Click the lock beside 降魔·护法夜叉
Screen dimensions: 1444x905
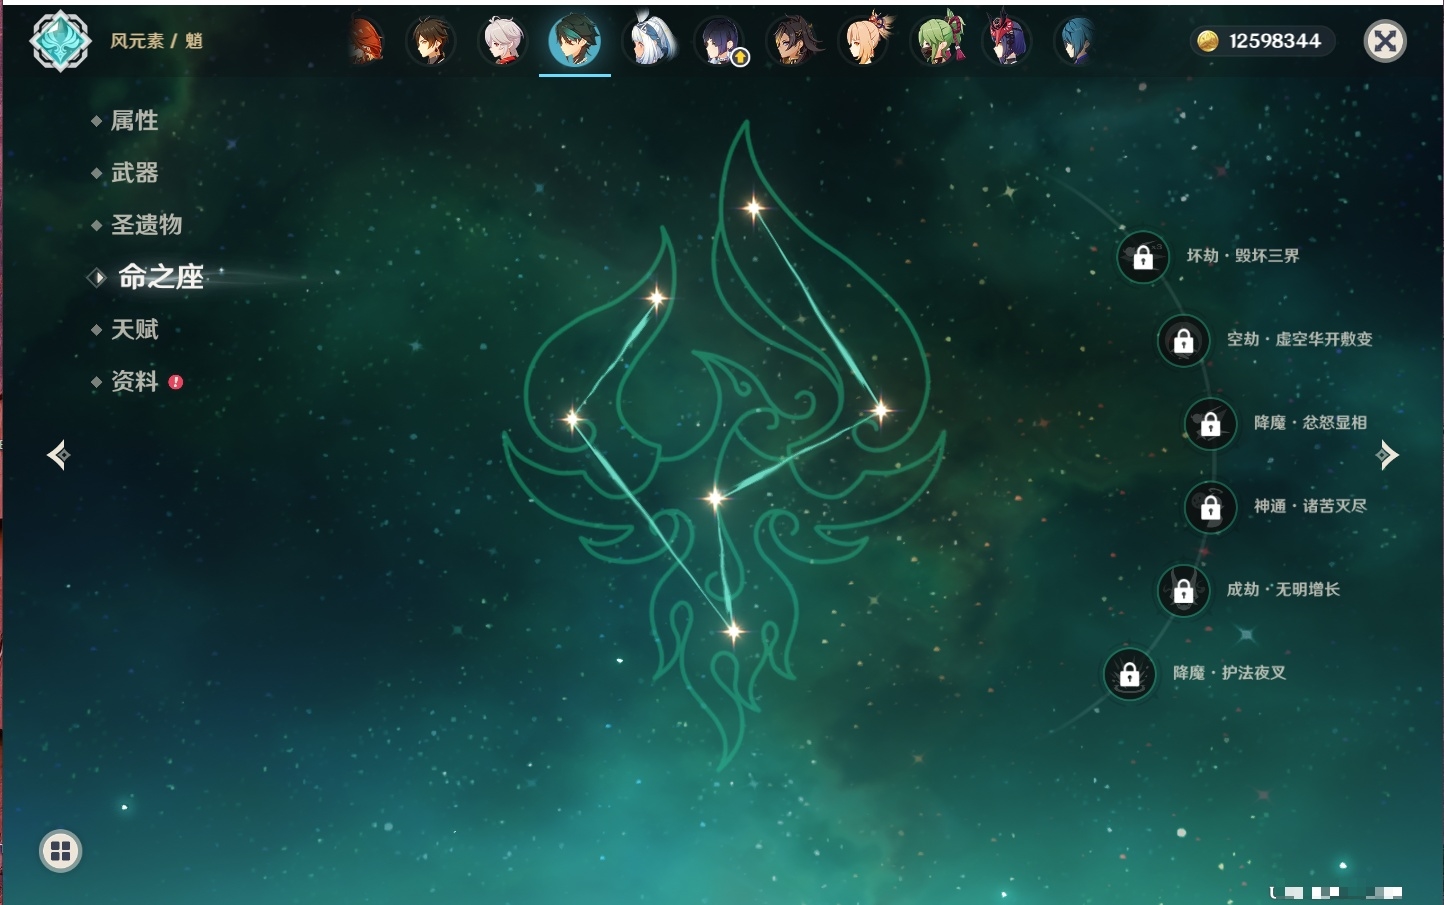pyautogui.click(x=1130, y=674)
